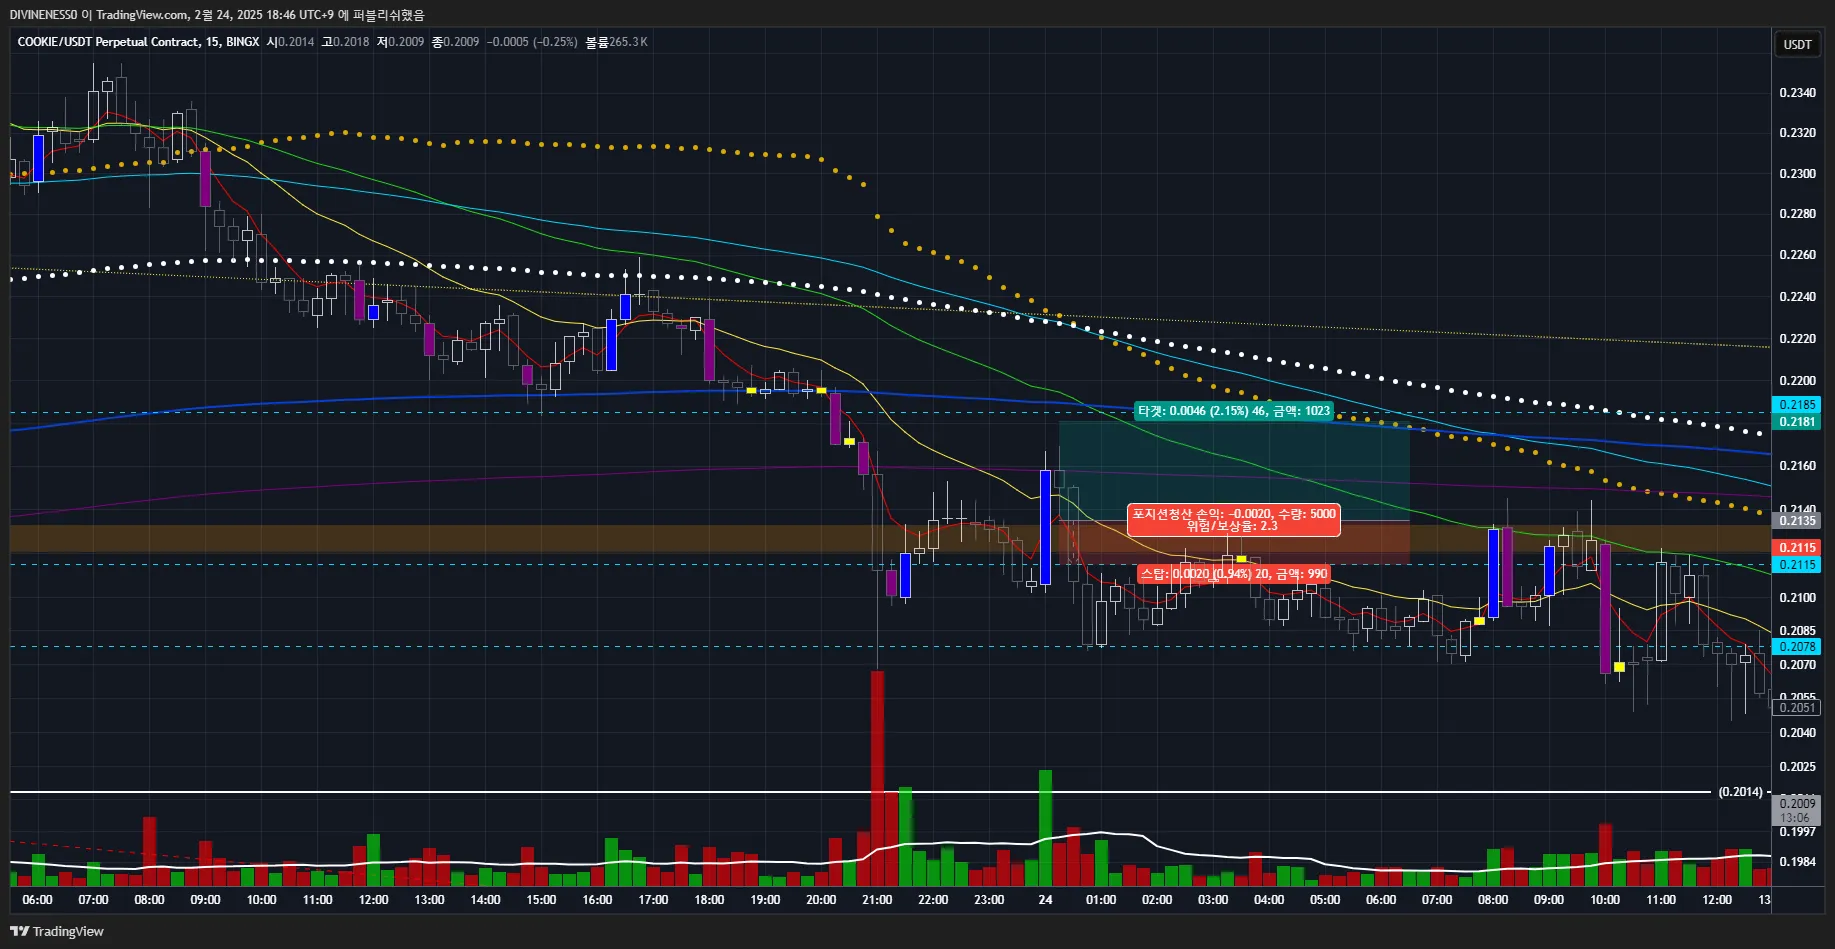Click the 0.2300 tick on the price scale
Screen dimensions: 1835x949
pos(1797,174)
